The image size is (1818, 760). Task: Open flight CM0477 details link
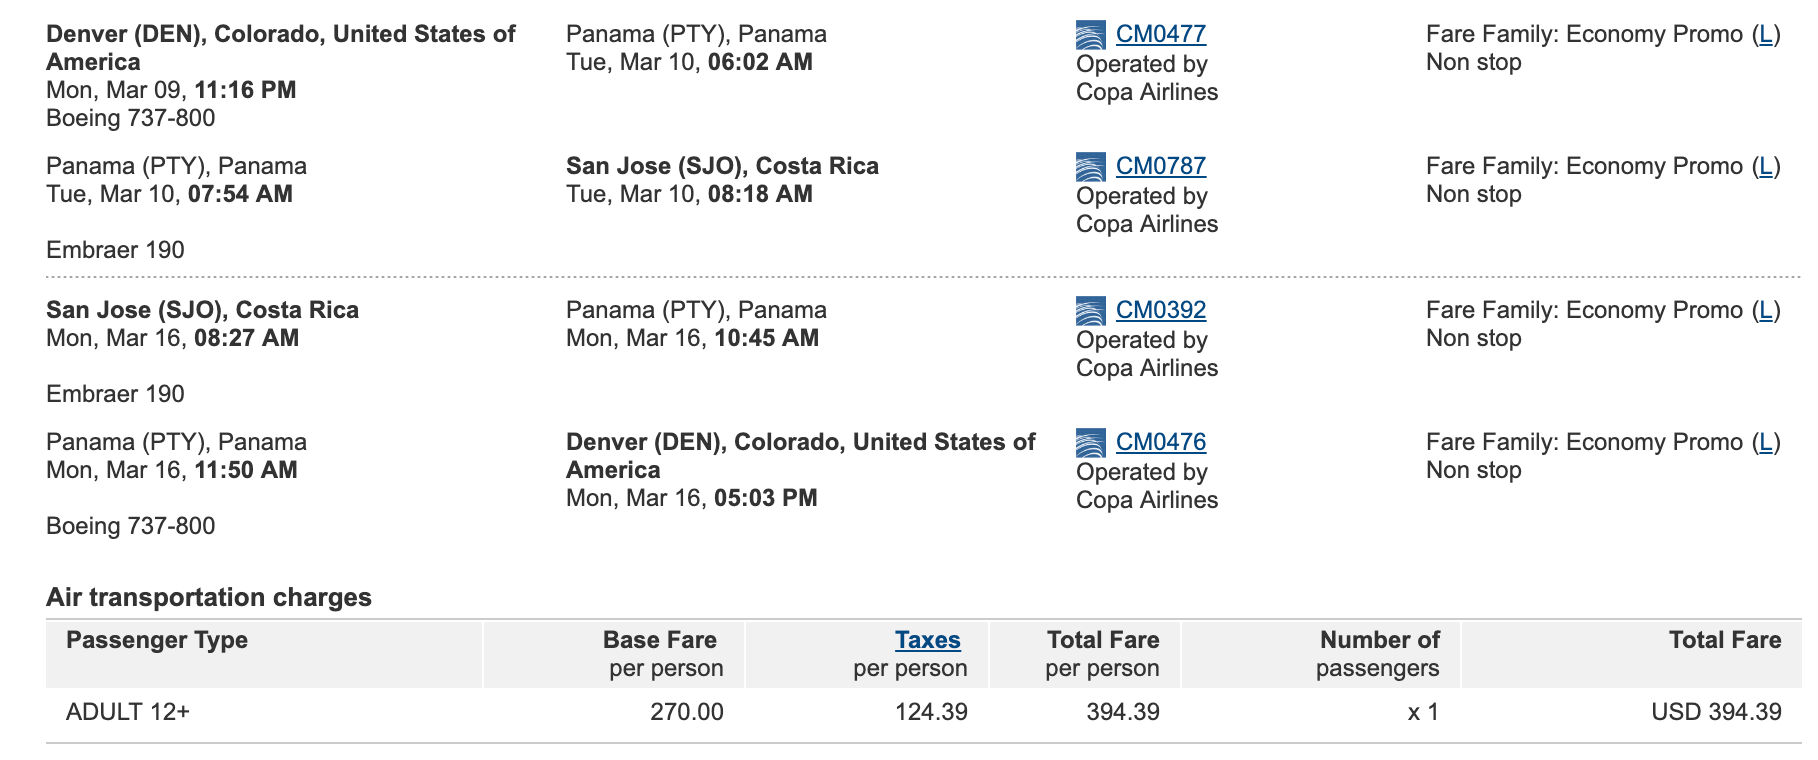point(1160,34)
